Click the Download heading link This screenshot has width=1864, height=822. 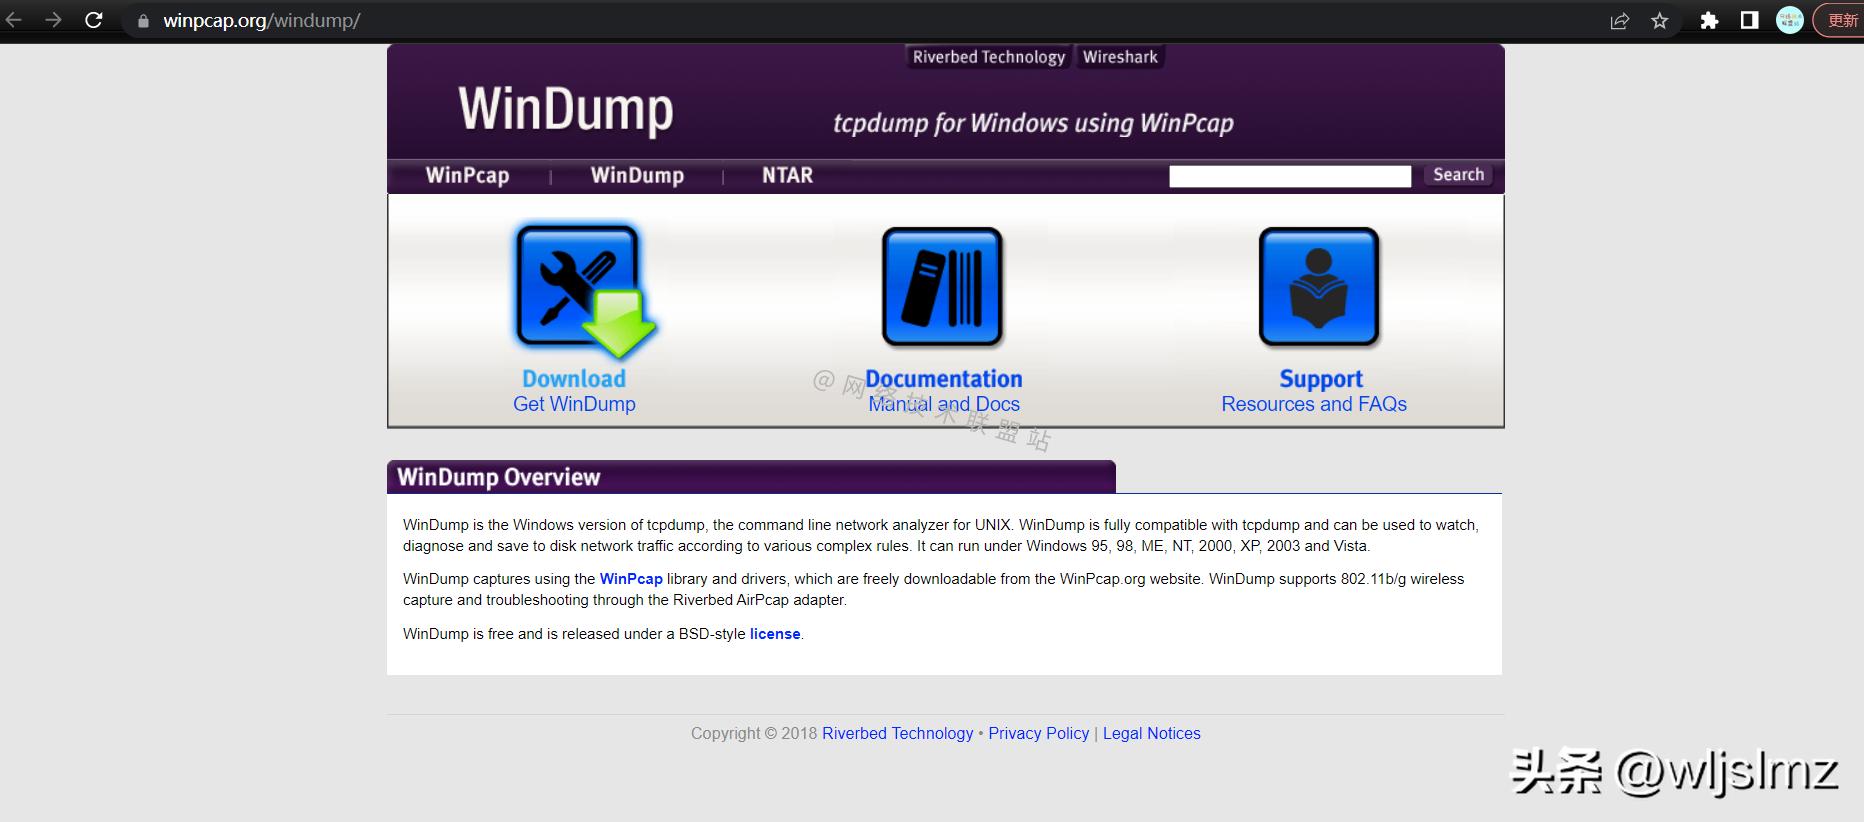pos(574,379)
